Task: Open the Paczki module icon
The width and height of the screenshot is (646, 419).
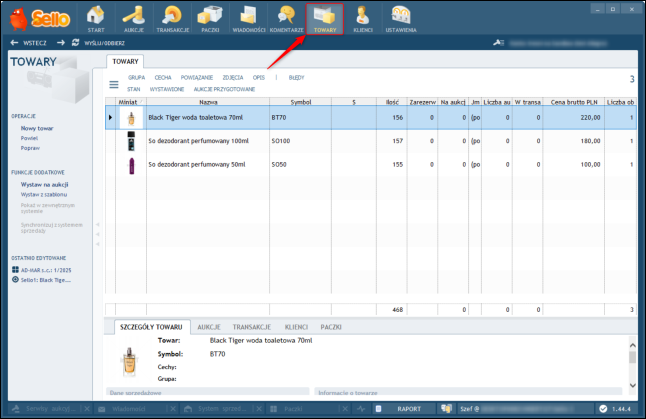Action: (x=210, y=18)
